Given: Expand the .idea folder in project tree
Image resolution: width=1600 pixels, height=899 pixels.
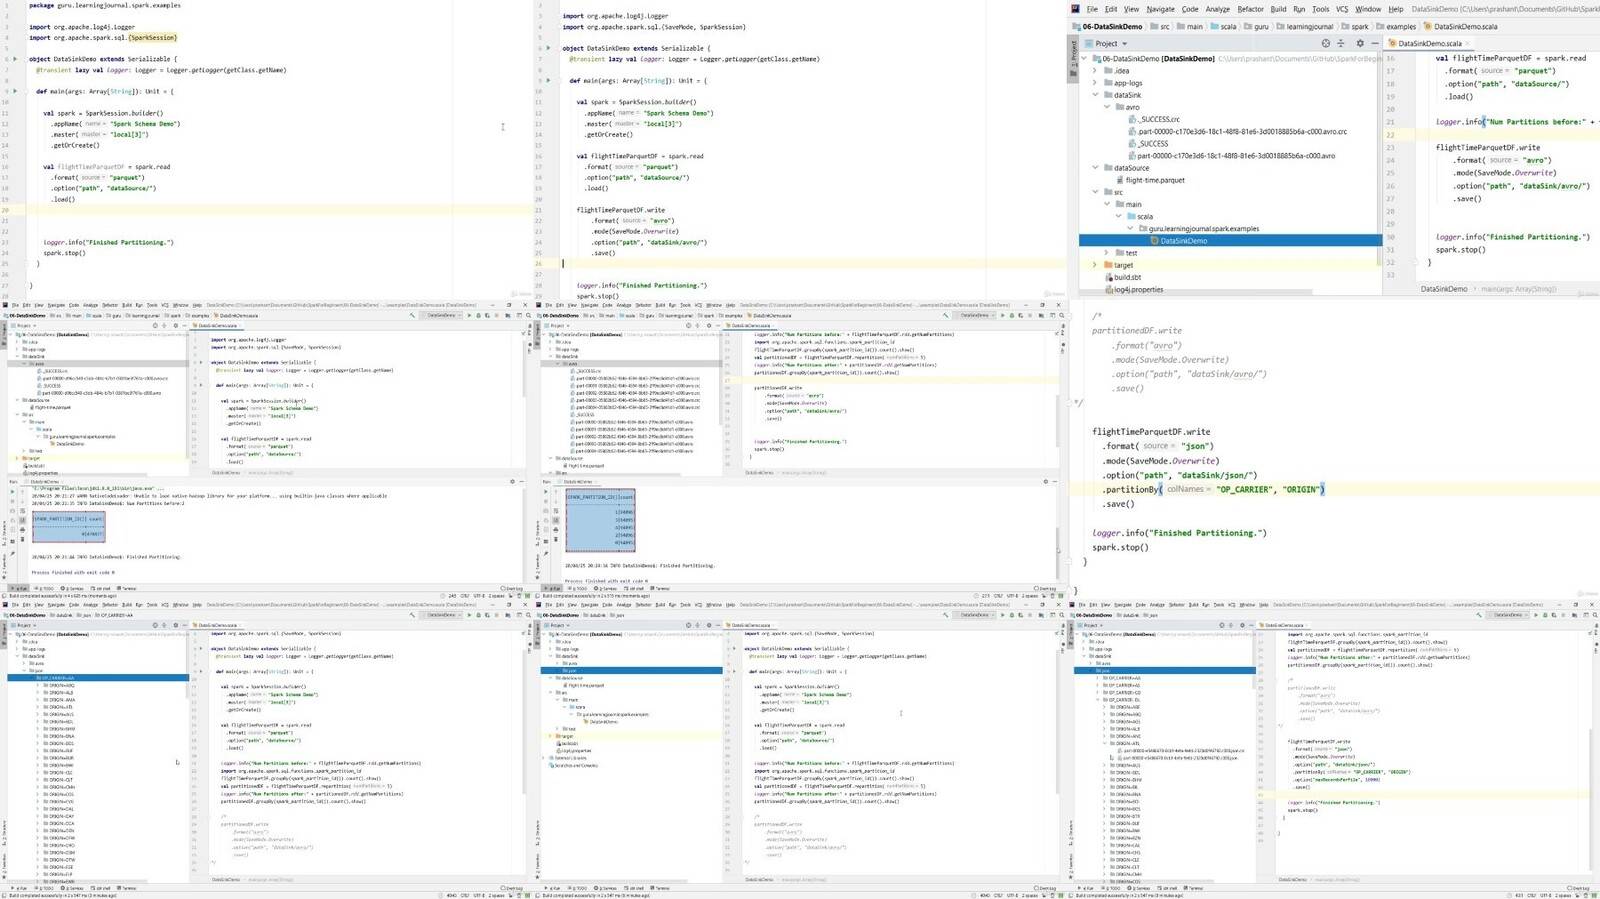Looking at the screenshot, I should click(1095, 71).
